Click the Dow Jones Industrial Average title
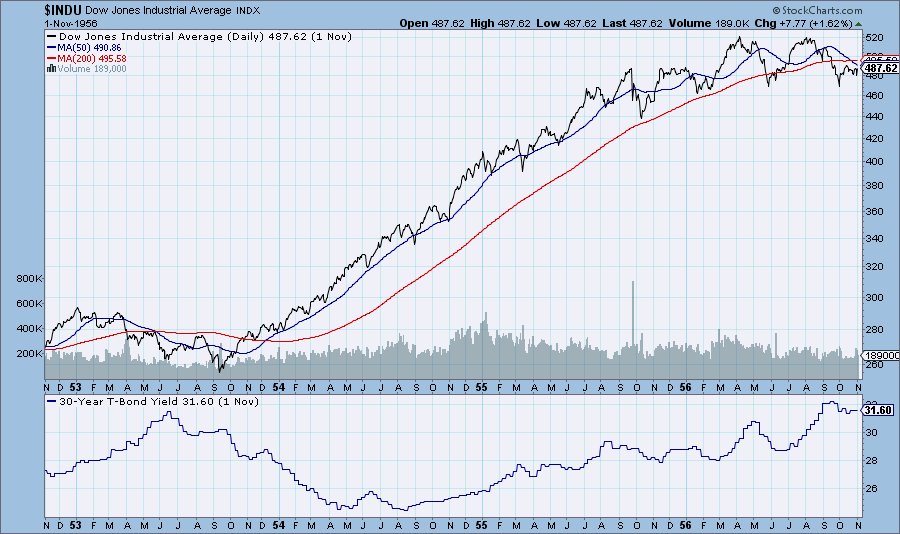This screenshot has height=534, width=900. 158,10
